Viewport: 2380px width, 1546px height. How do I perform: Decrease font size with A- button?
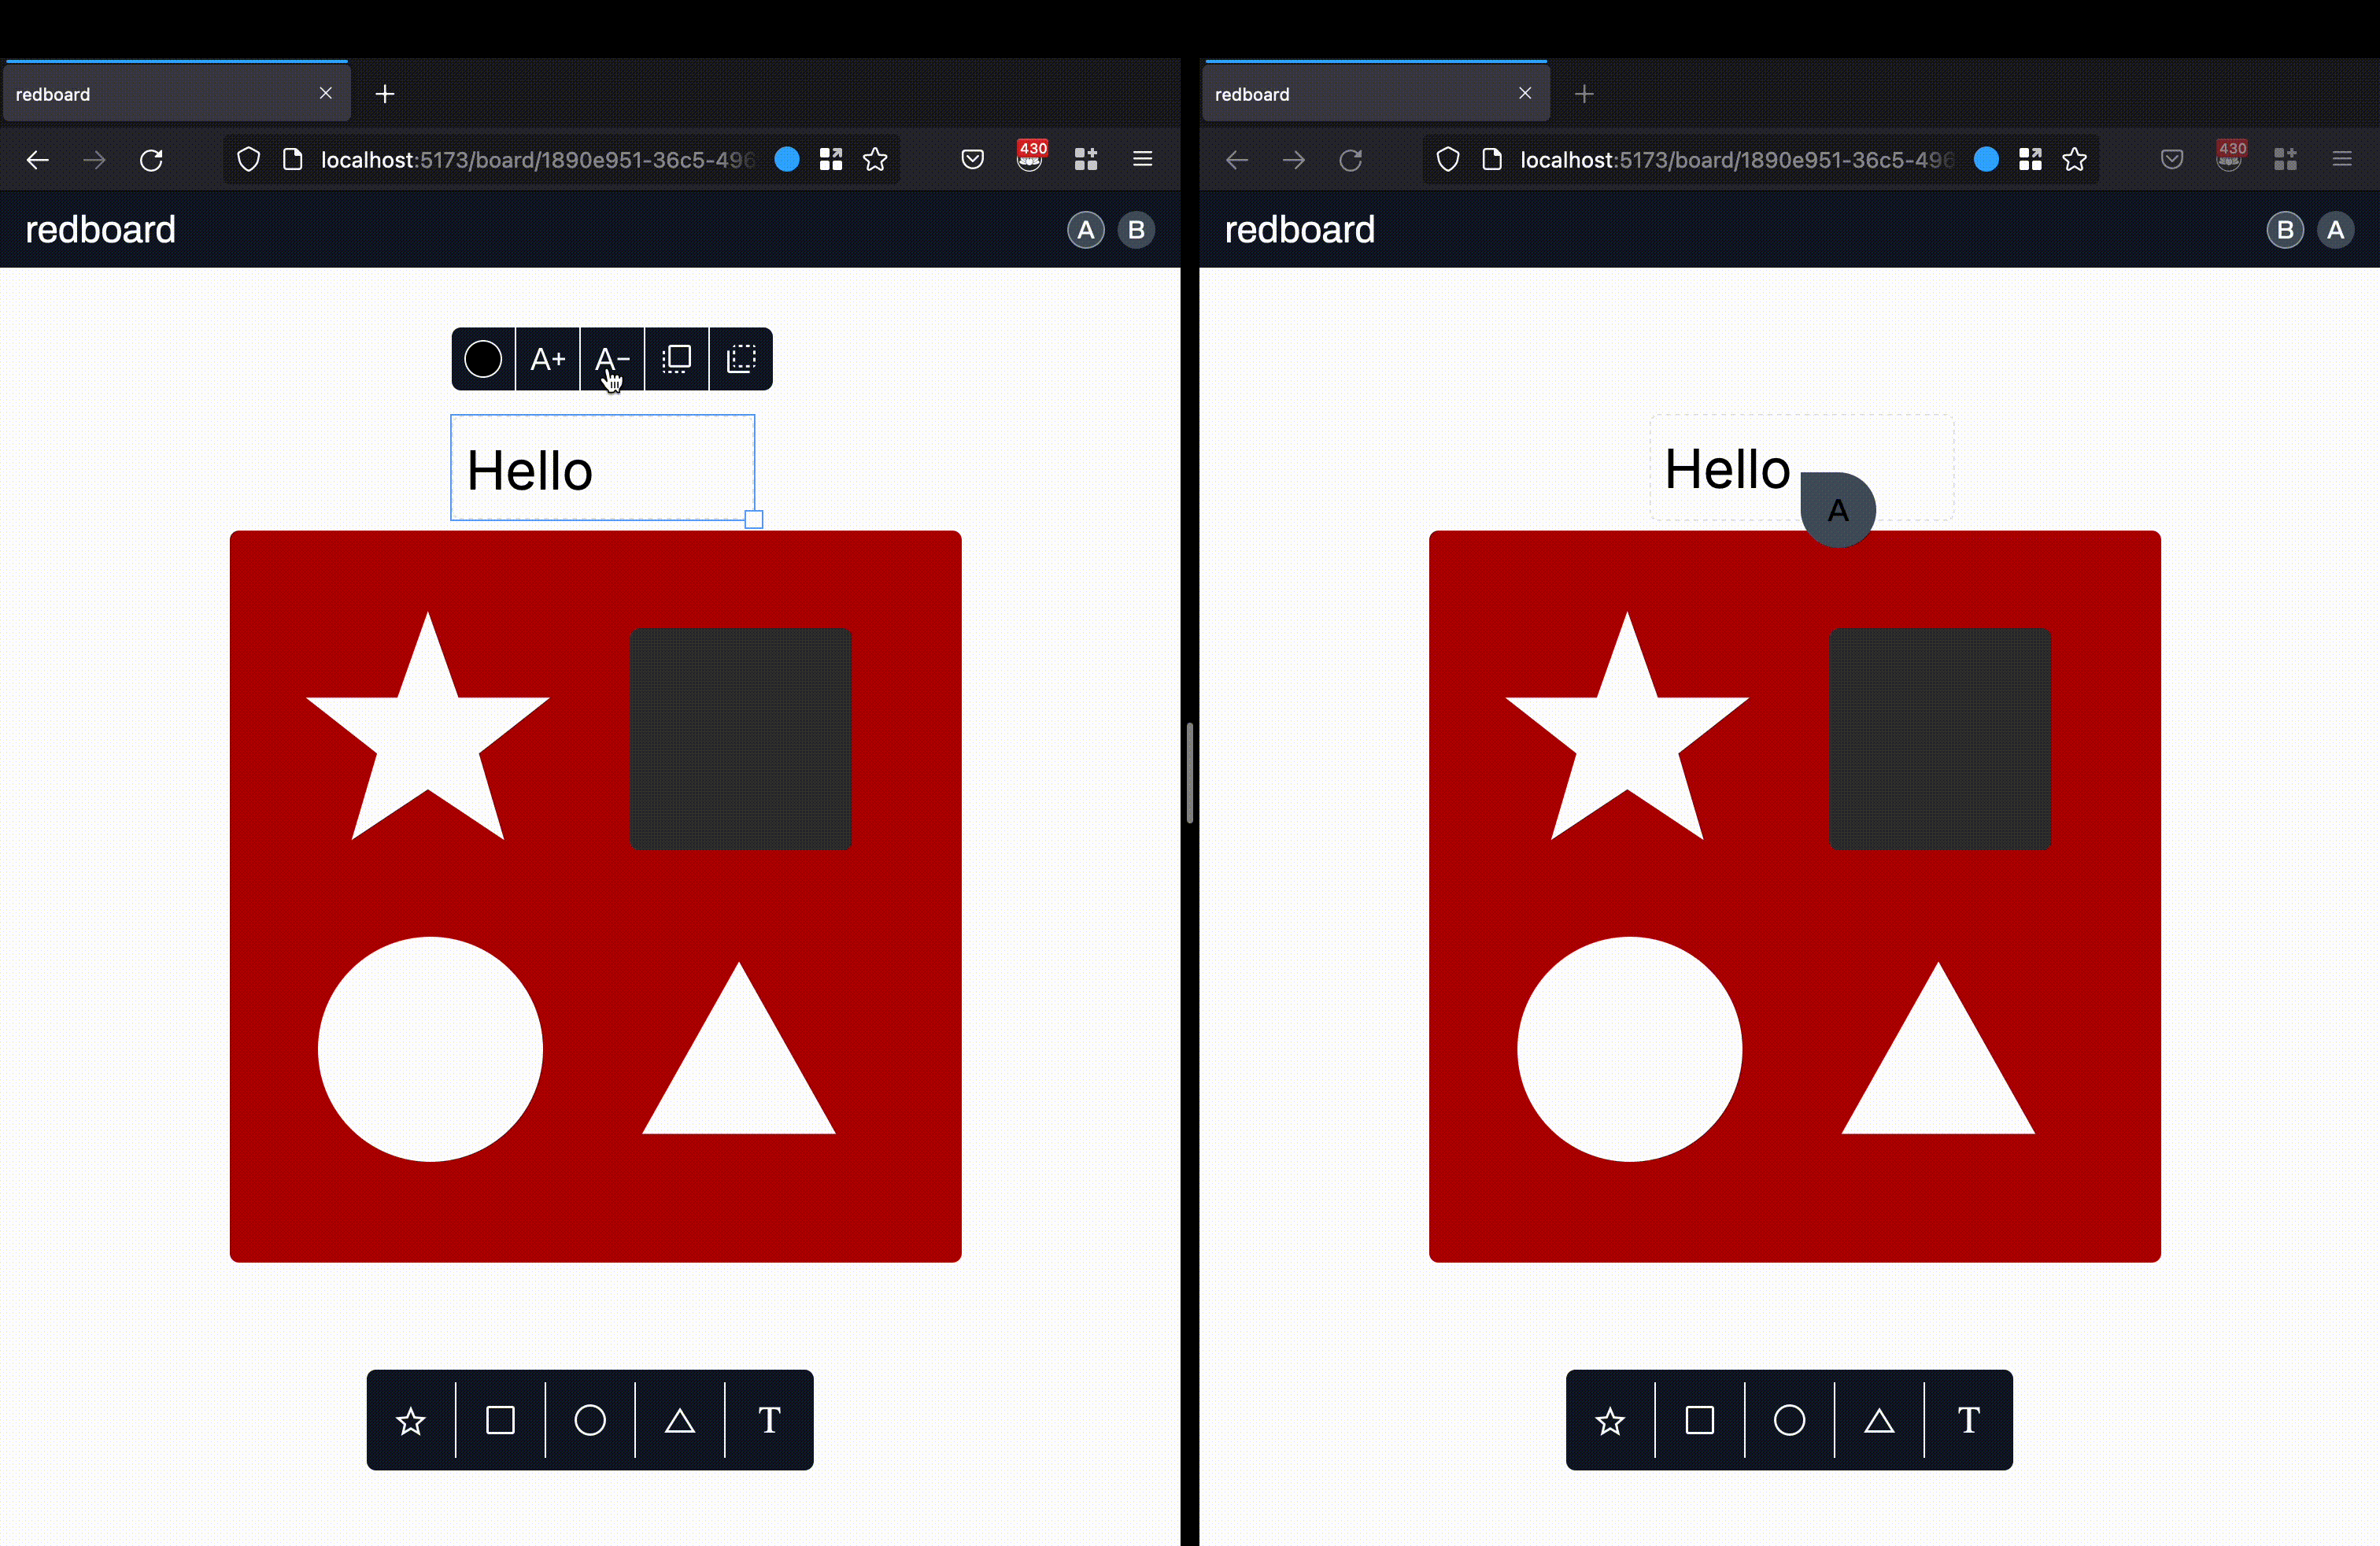pos(611,359)
